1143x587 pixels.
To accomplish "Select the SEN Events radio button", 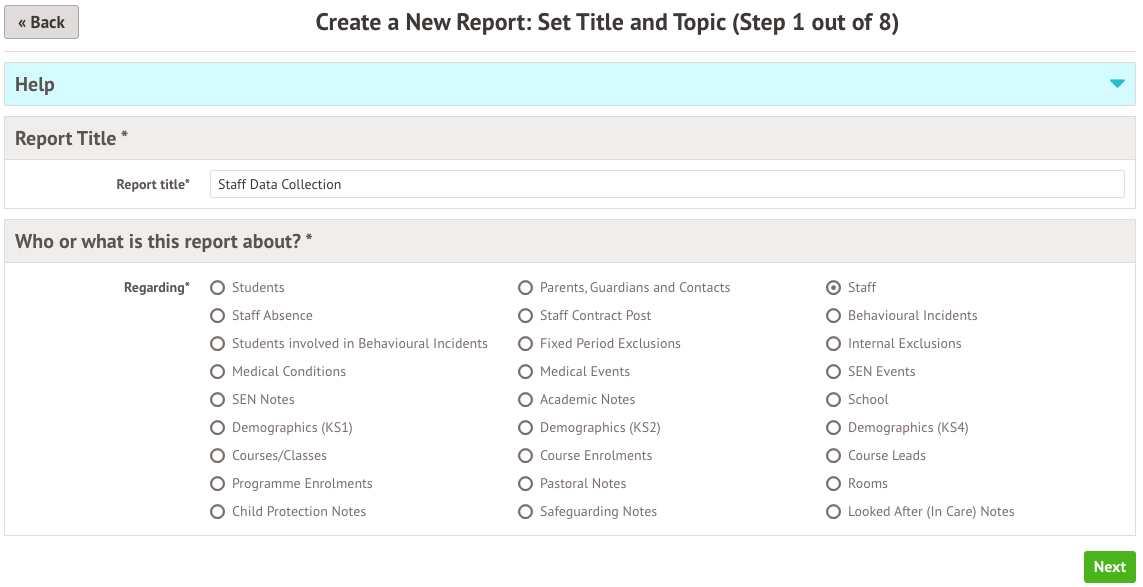I will coord(833,372).
